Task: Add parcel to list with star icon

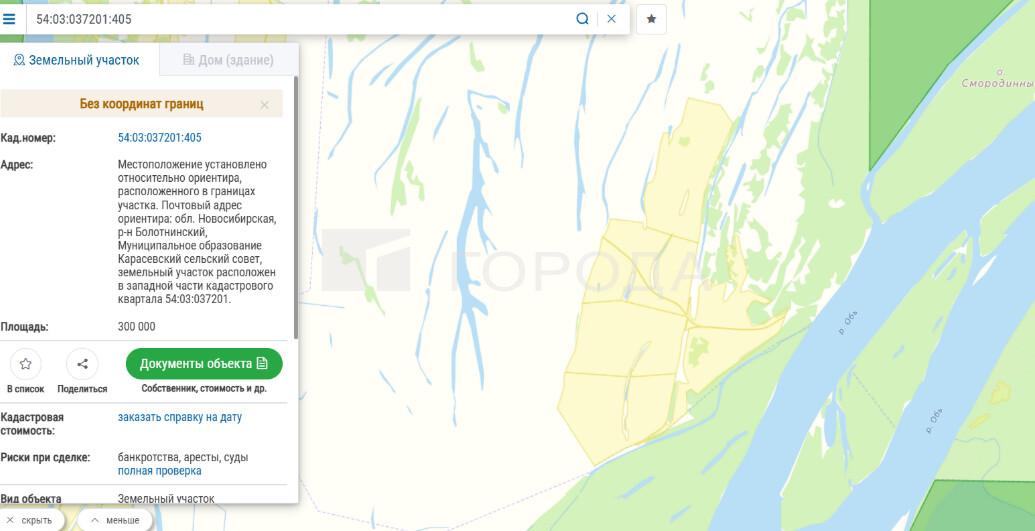Action: click(x=26, y=364)
